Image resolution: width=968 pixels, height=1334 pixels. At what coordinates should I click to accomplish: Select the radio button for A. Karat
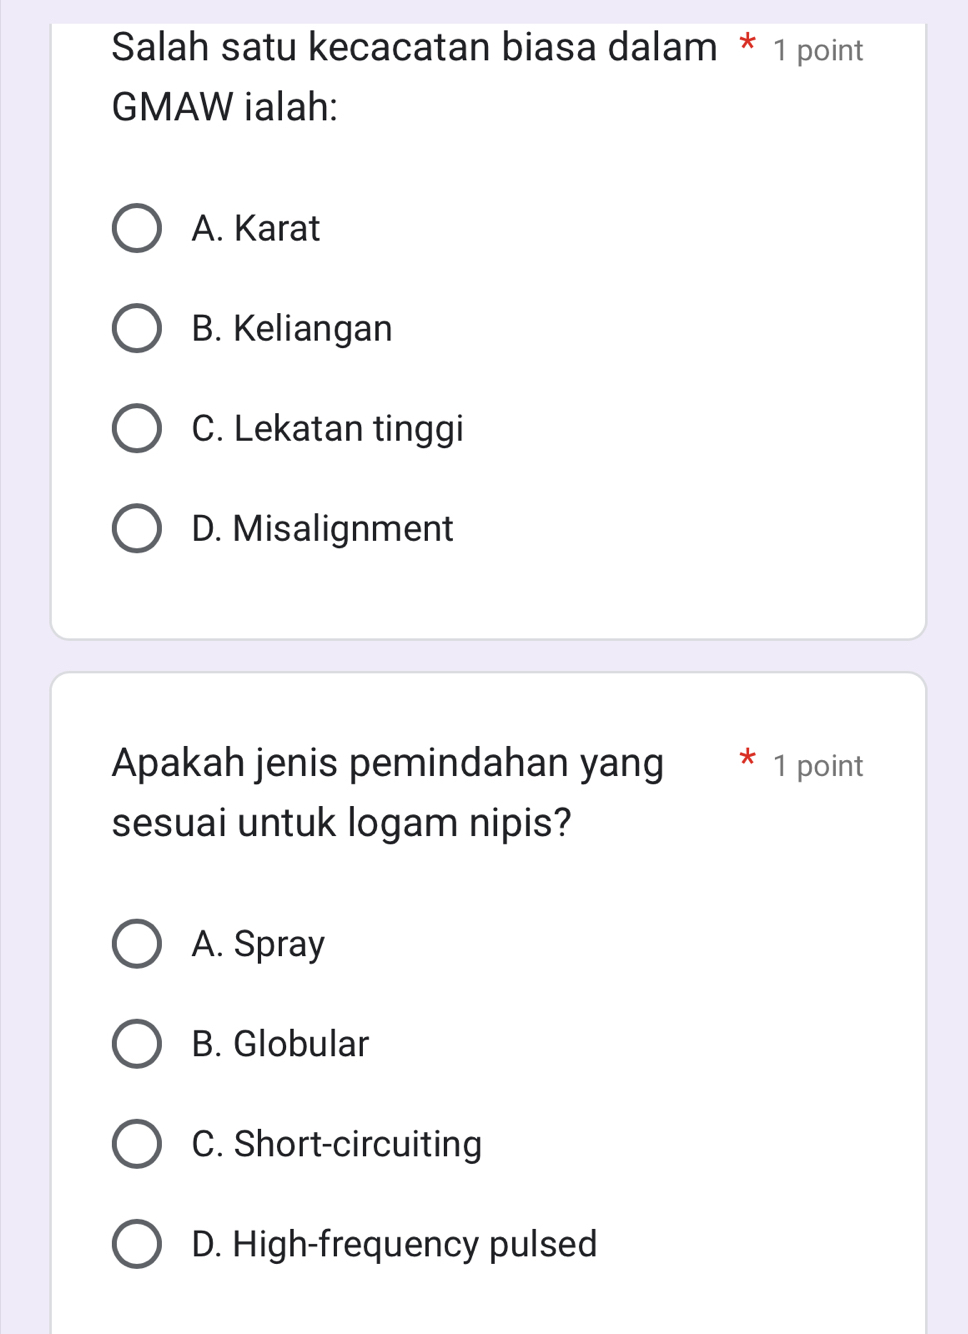pos(136,229)
